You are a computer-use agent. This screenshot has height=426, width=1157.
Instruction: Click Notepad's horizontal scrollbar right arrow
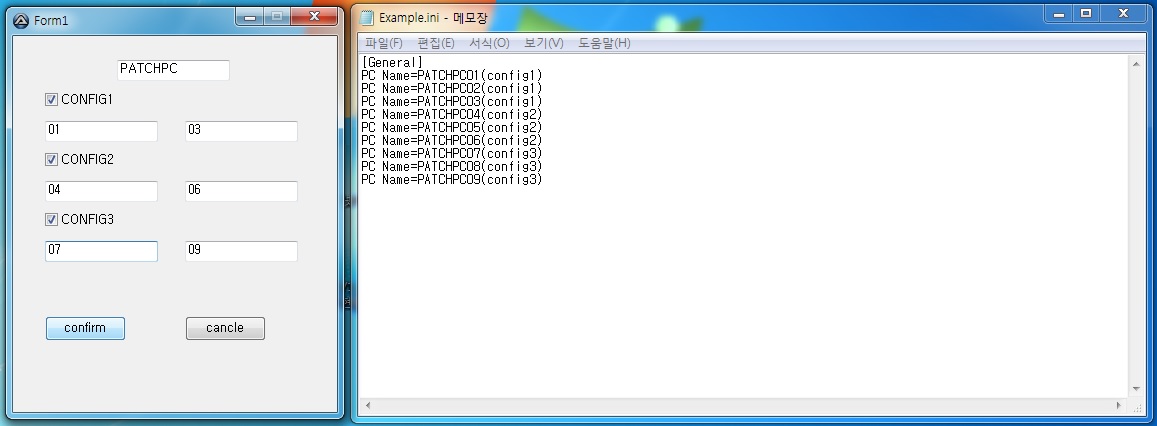coord(1119,405)
